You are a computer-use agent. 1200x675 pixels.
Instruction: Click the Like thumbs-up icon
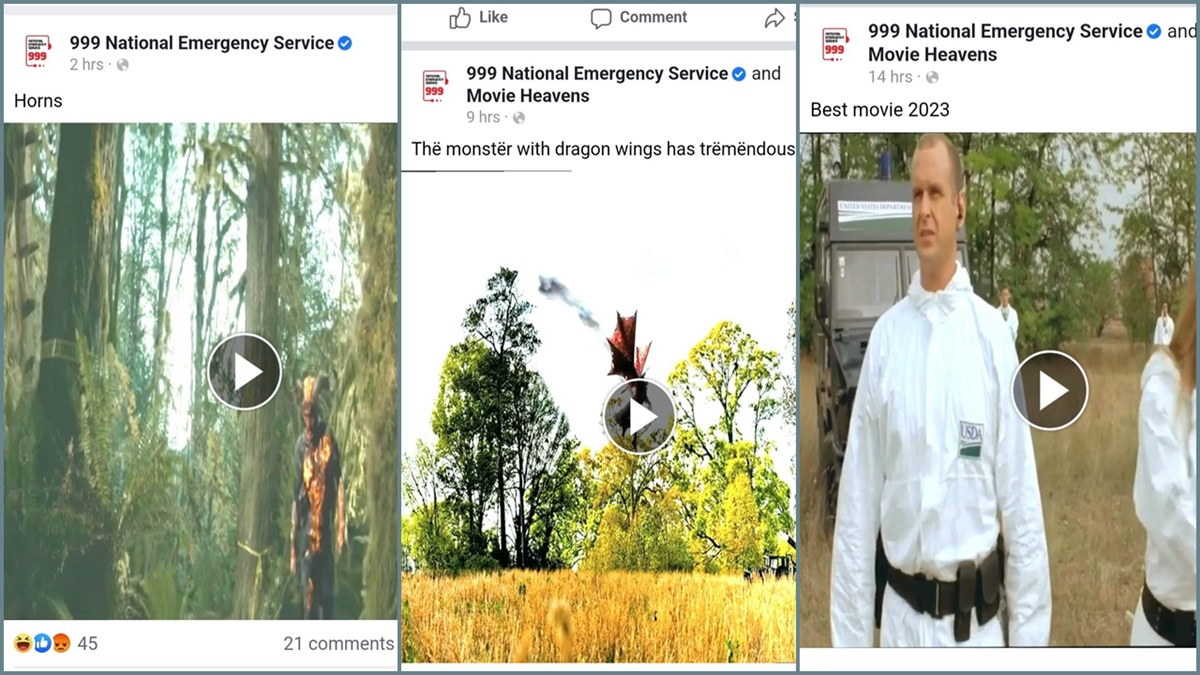460,18
